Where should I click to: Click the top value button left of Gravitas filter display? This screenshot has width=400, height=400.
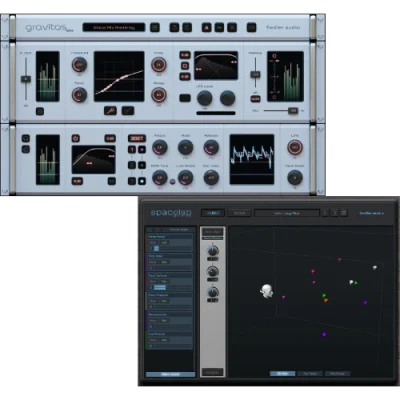[x=185, y=55]
